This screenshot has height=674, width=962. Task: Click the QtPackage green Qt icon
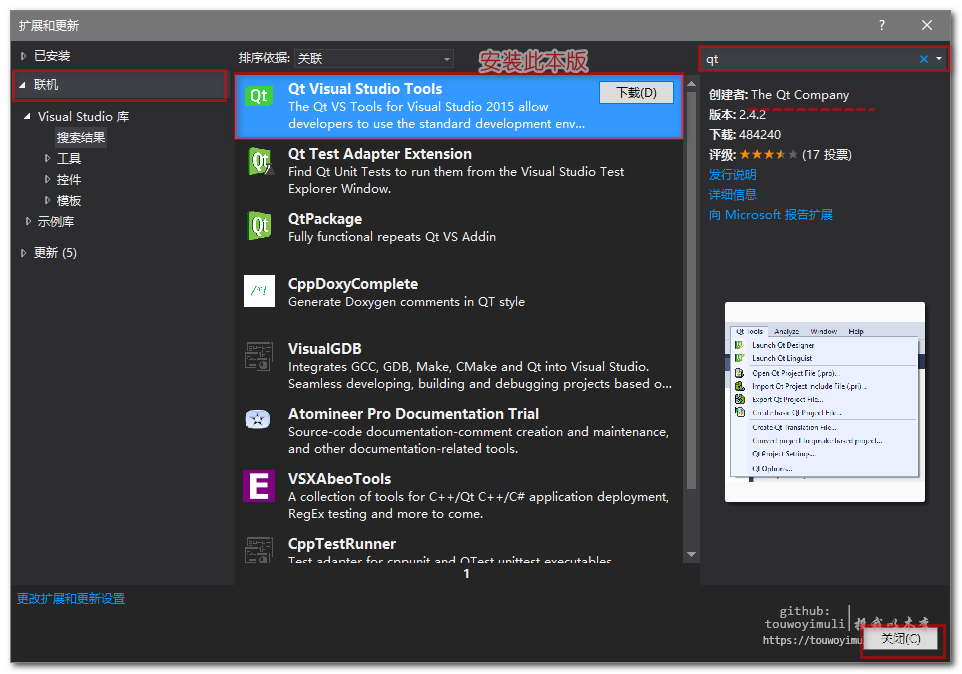pyautogui.click(x=260, y=226)
